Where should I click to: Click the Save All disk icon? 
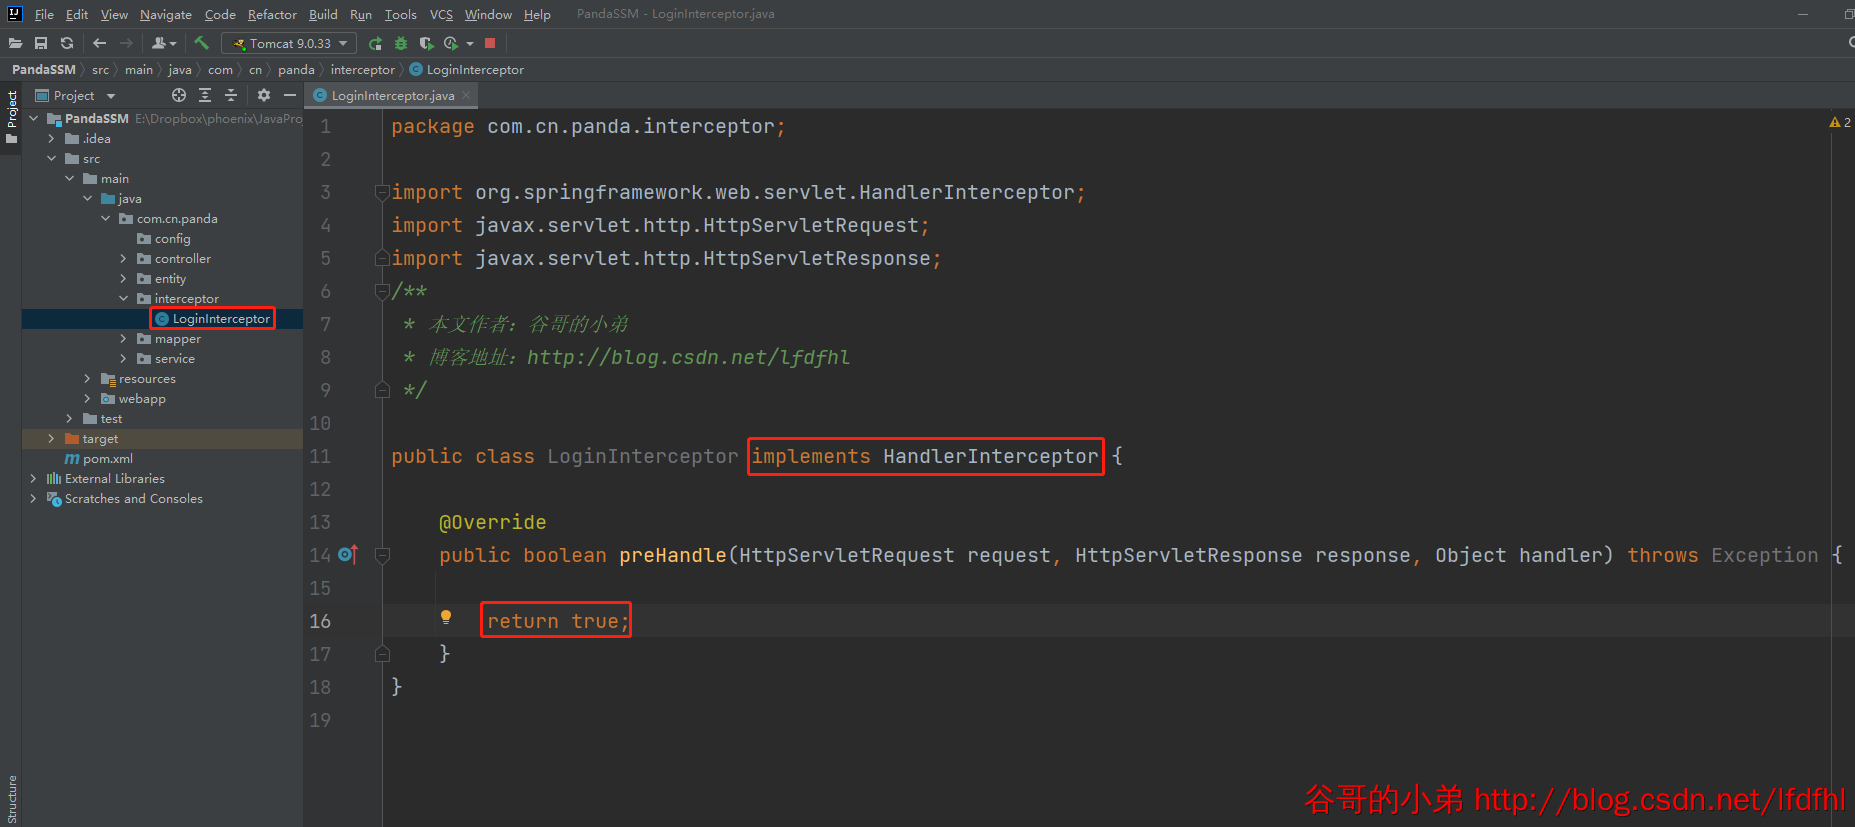(41, 43)
